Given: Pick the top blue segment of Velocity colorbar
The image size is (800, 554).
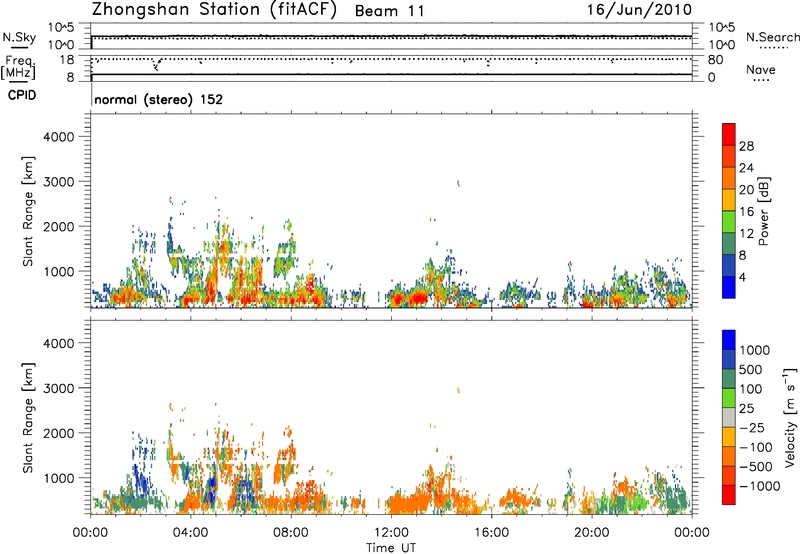Looking at the screenshot, I should [729, 340].
